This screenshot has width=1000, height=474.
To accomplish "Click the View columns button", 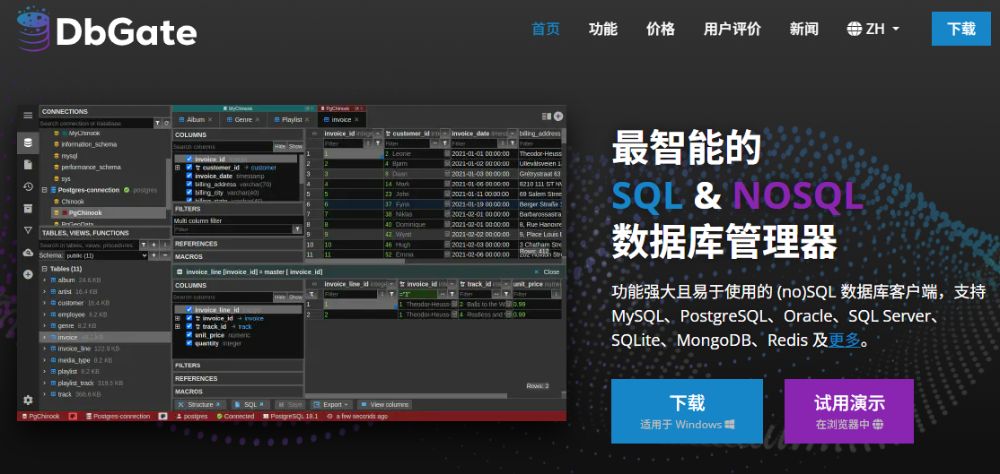I will coord(385,404).
